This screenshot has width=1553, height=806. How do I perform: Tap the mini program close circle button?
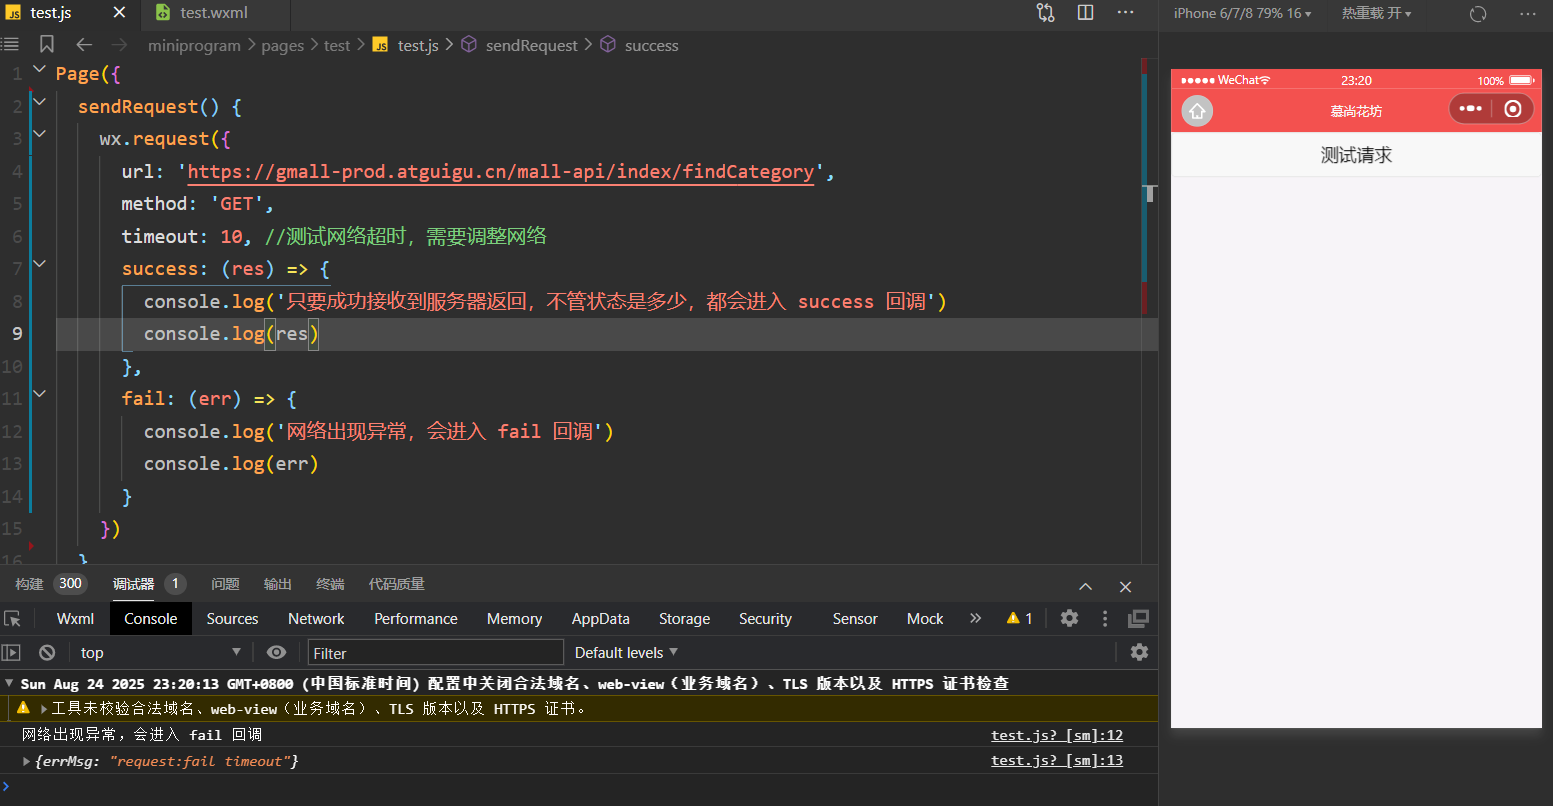(1513, 108)
